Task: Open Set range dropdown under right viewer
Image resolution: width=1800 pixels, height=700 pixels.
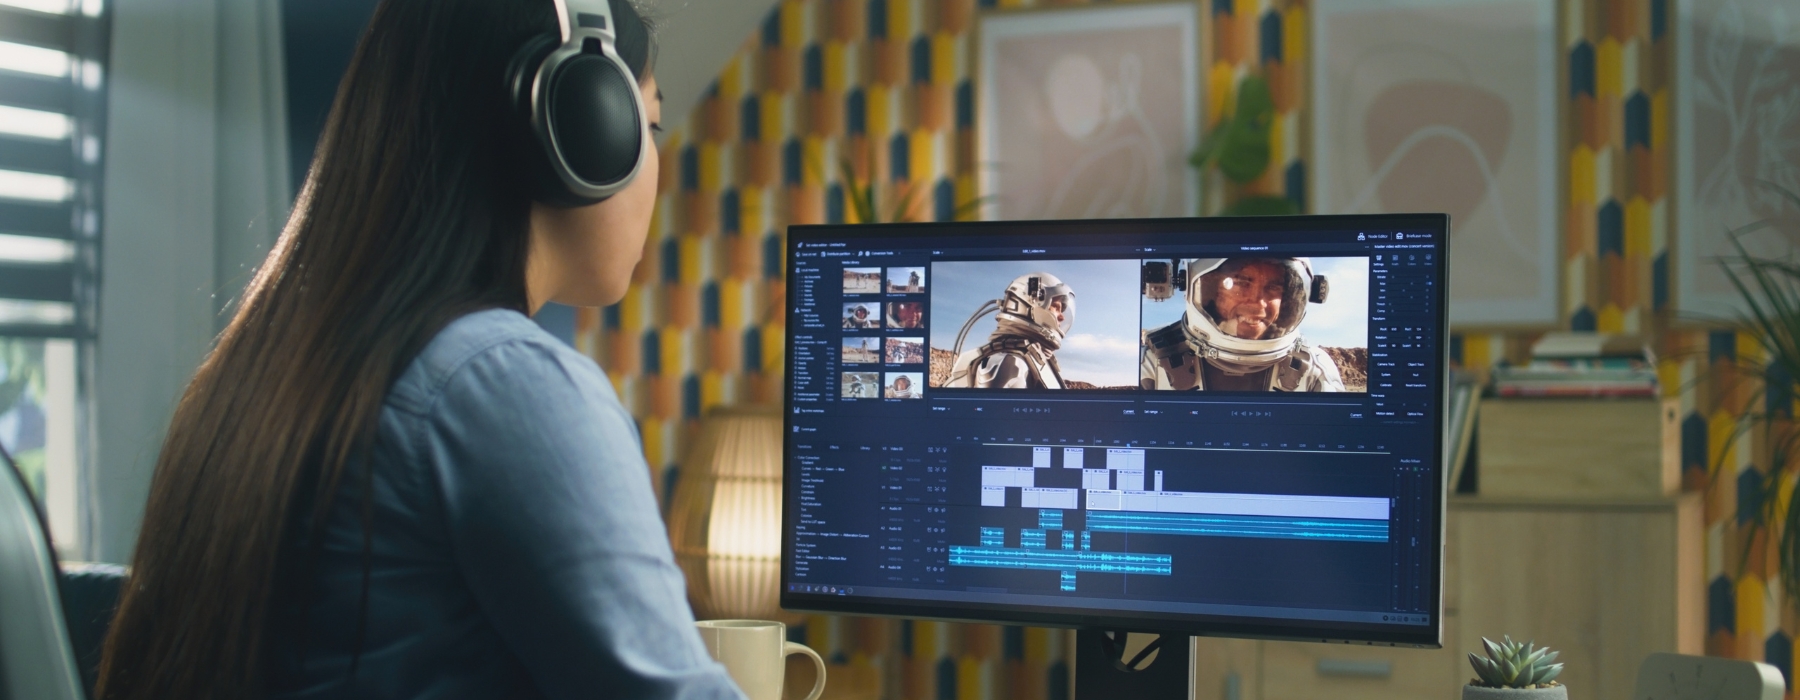Action: 1154,412
